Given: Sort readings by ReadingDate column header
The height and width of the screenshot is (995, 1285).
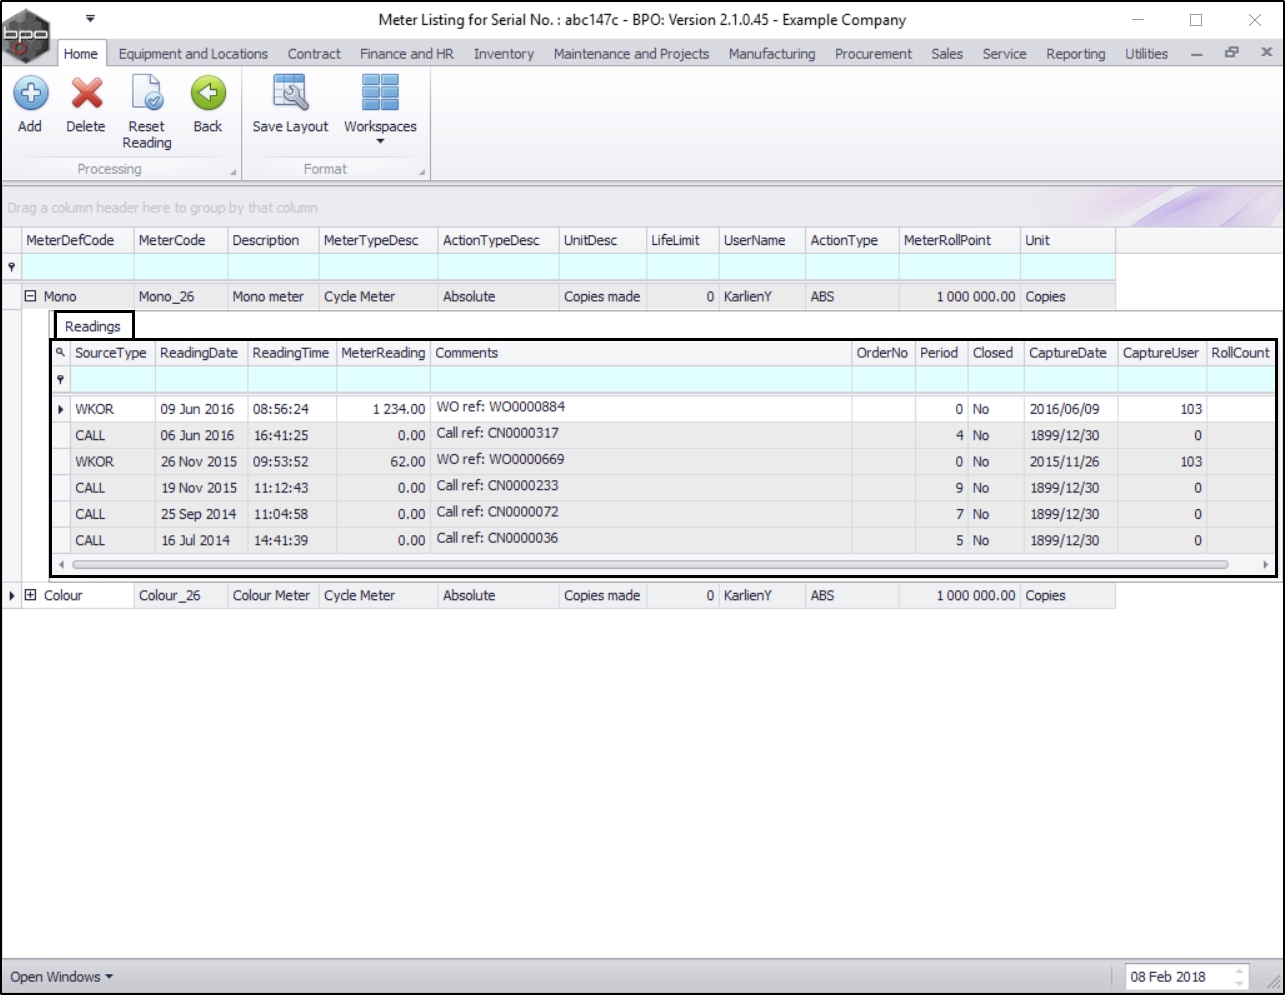Looking at the screenshot, I should (x=202, y=353).
